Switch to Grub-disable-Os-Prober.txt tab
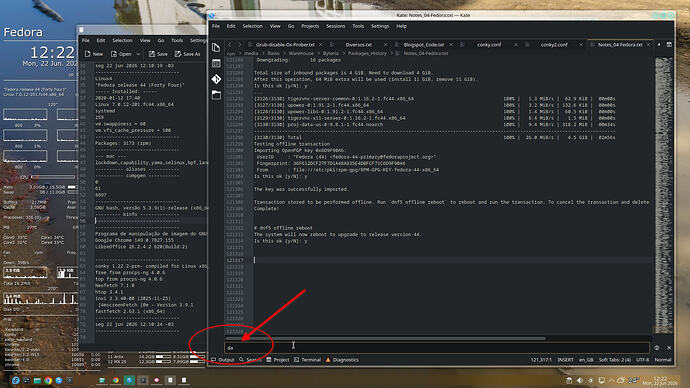 pyautogui.click(x=285, y=44)
